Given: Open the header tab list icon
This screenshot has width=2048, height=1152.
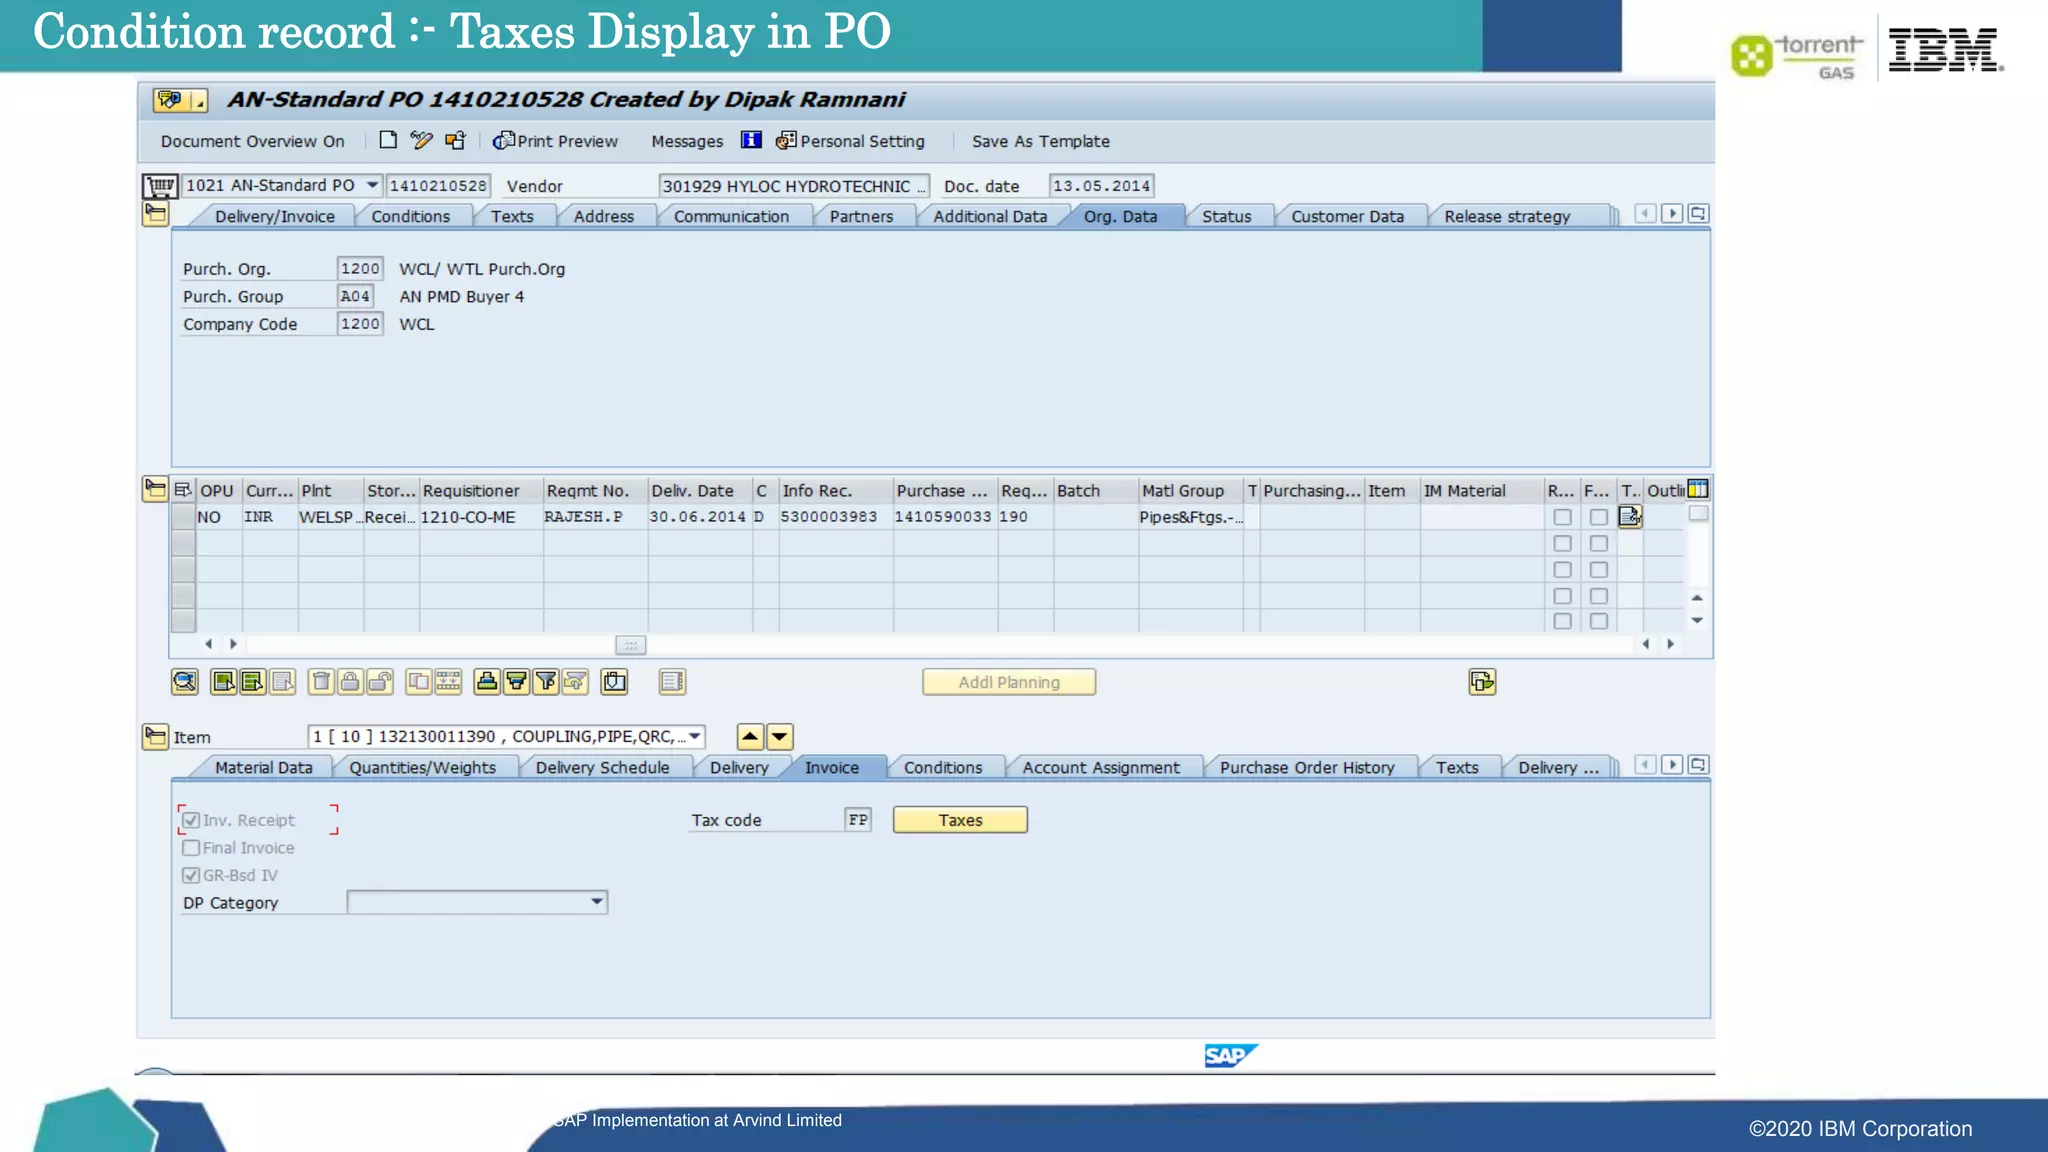Looking at the screenshot, I should coord(1698,214).
